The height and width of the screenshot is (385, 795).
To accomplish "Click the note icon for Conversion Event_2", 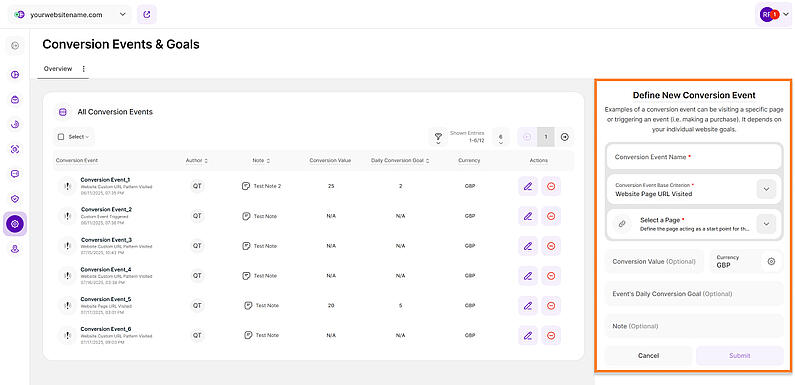I will tap(246, 216).
